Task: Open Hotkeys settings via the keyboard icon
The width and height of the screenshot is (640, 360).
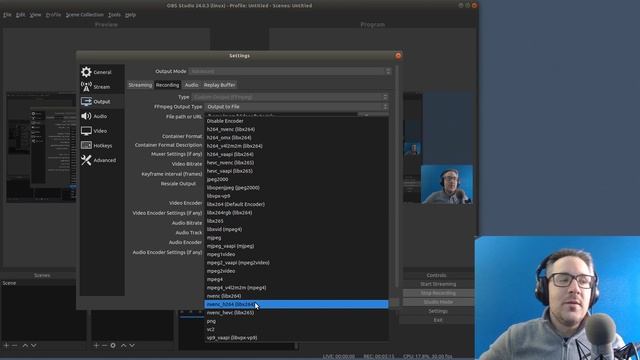Action: 86,145
